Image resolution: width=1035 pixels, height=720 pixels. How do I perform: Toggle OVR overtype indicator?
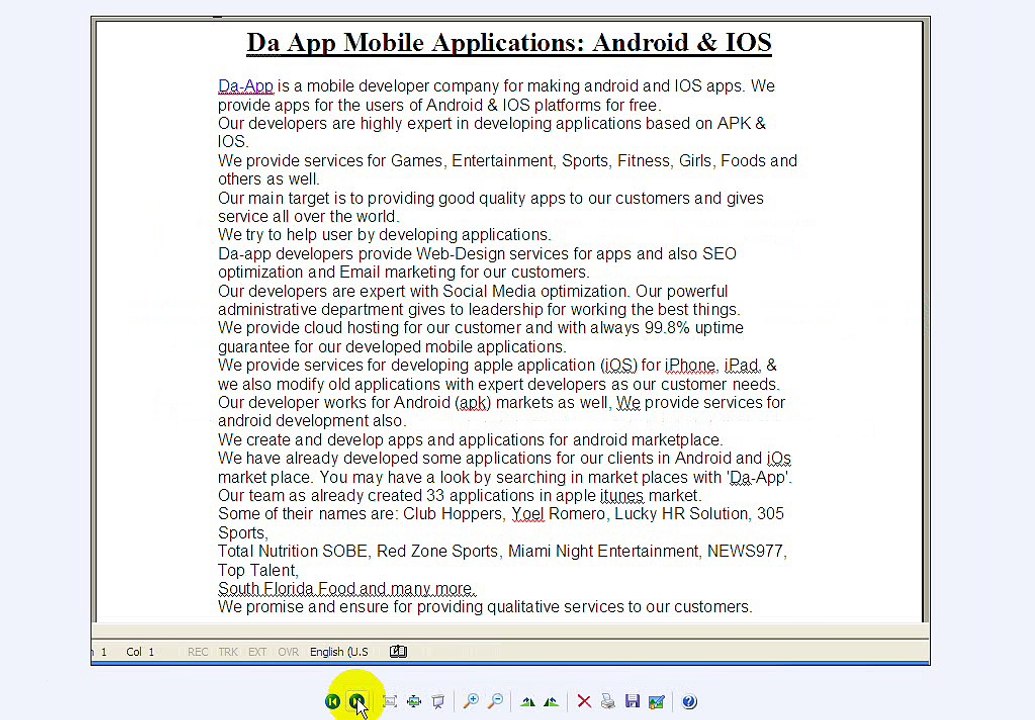pyautogui.click(x=288, y=652)
